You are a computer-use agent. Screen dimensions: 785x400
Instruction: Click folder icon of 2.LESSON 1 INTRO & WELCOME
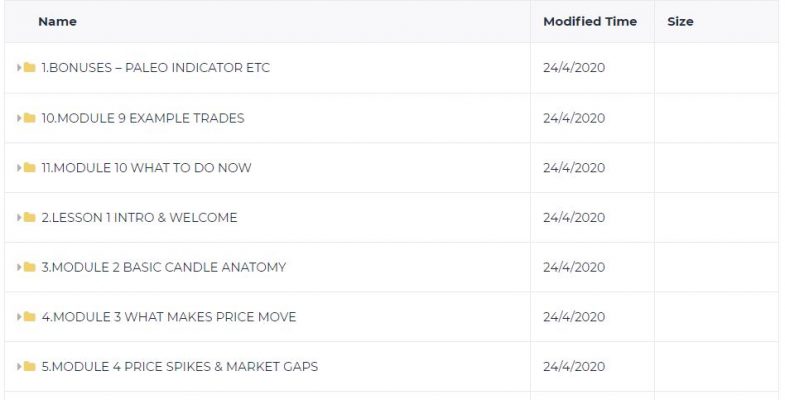[30, 217]
